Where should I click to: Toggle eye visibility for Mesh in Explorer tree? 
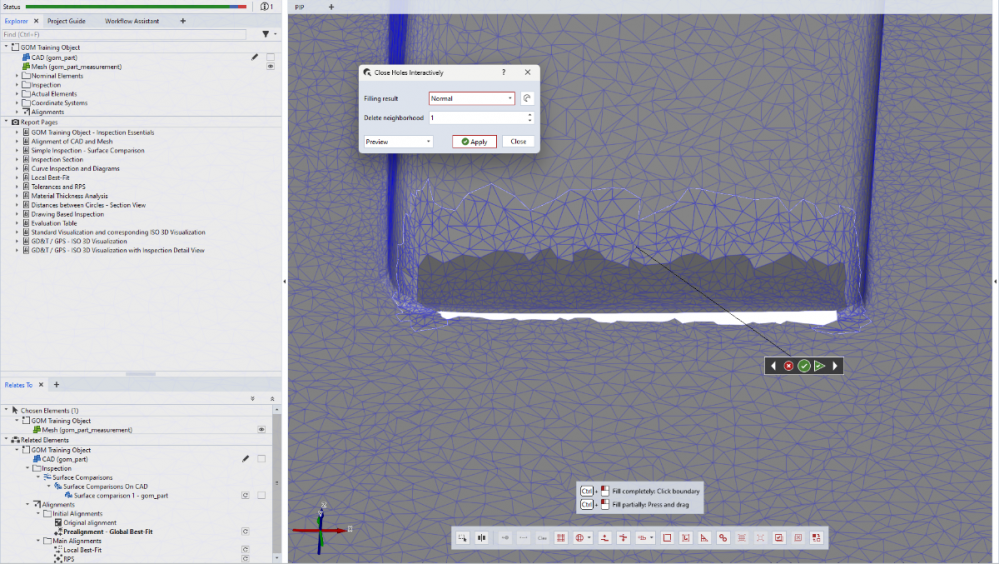click(270, 67)
